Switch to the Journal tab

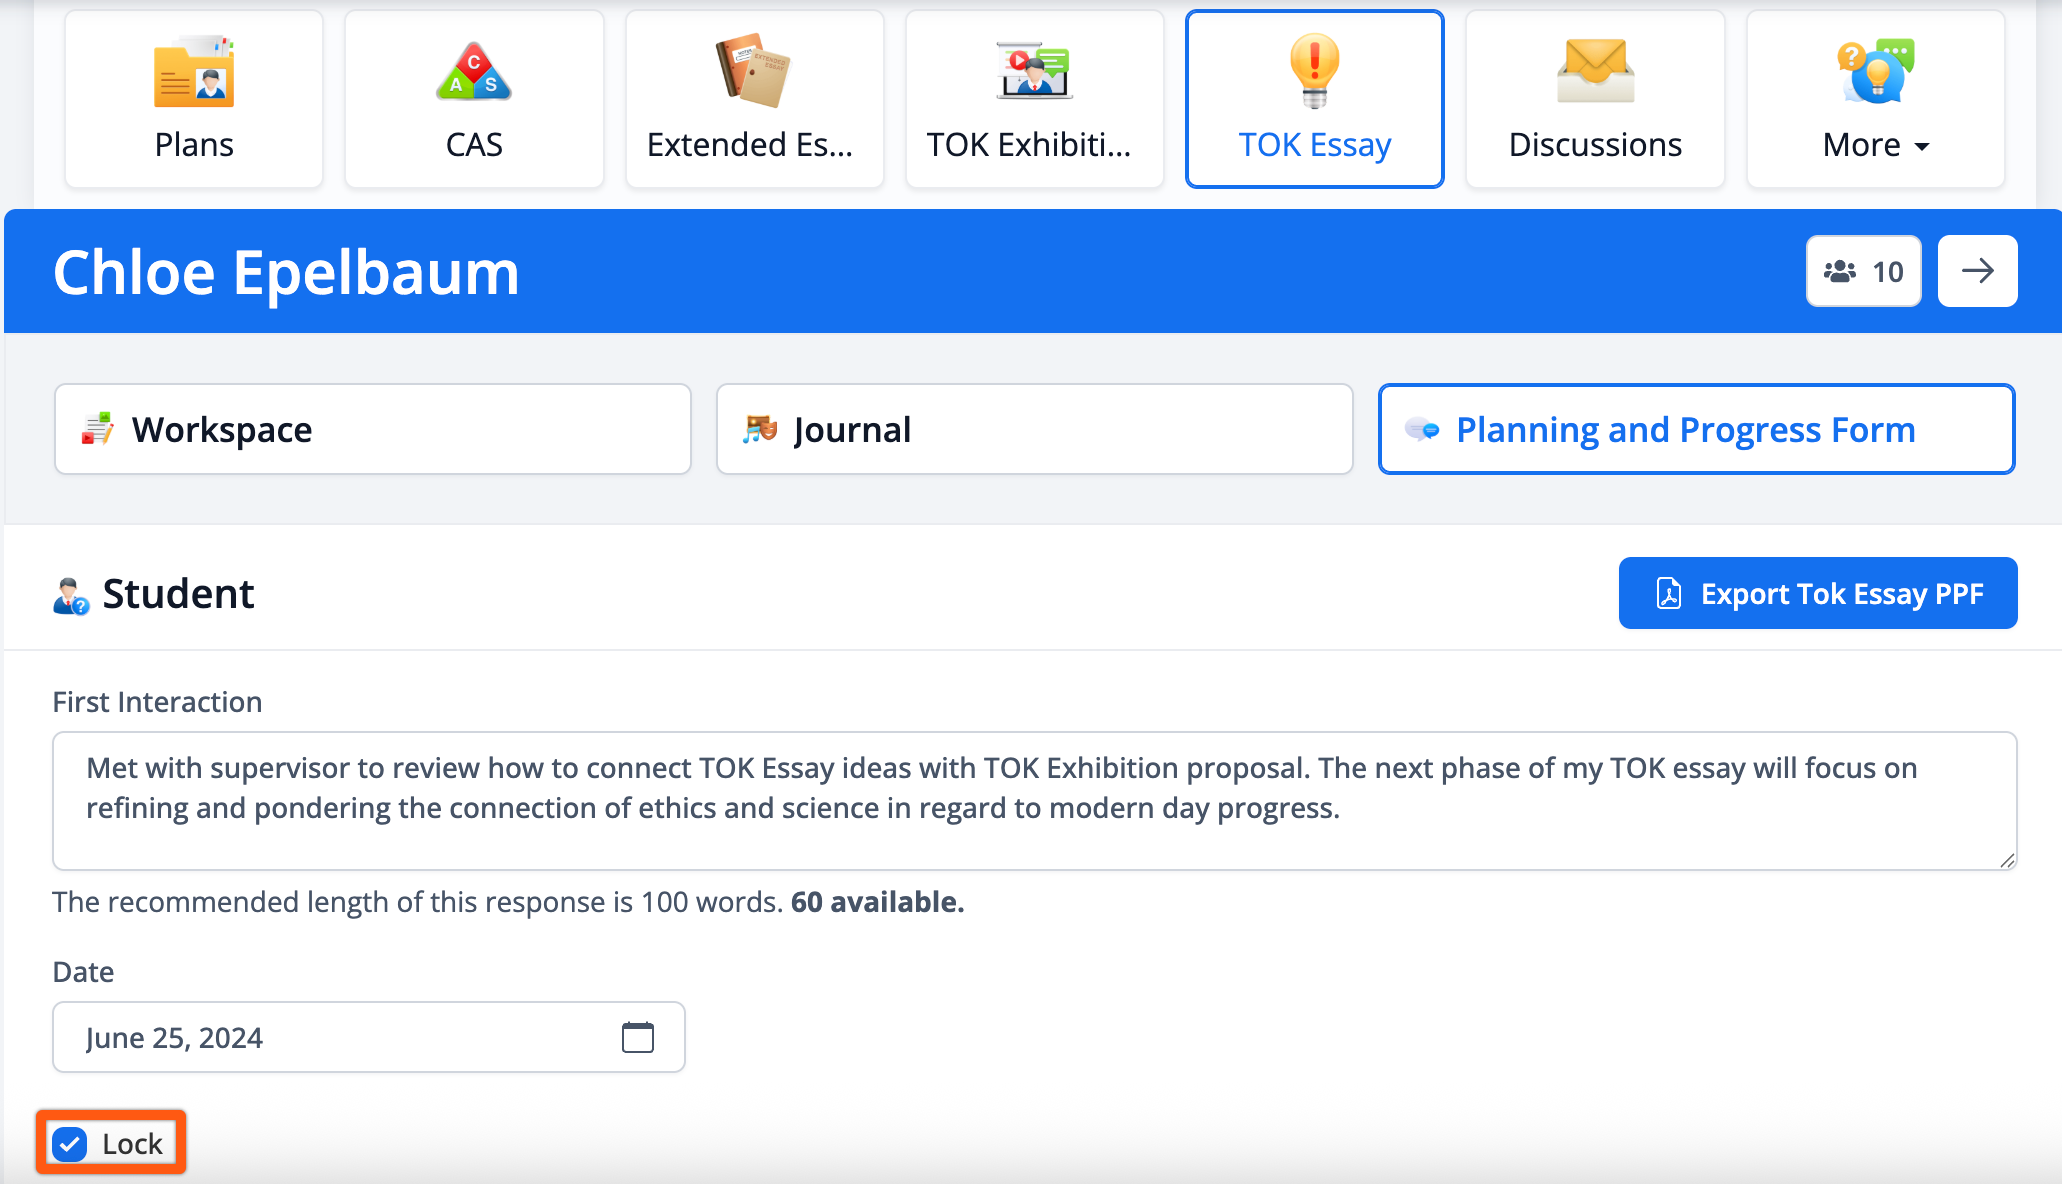(x=1034, y=429)
